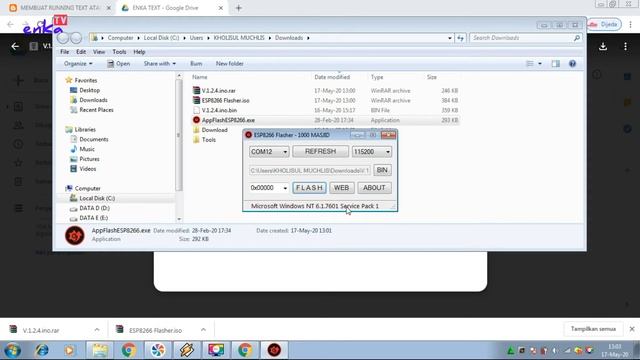Viewport: 640px width, 360px height.
Task: Open V.1.2.4.ino.rar download item menu arrow
Action: point(97,329)
